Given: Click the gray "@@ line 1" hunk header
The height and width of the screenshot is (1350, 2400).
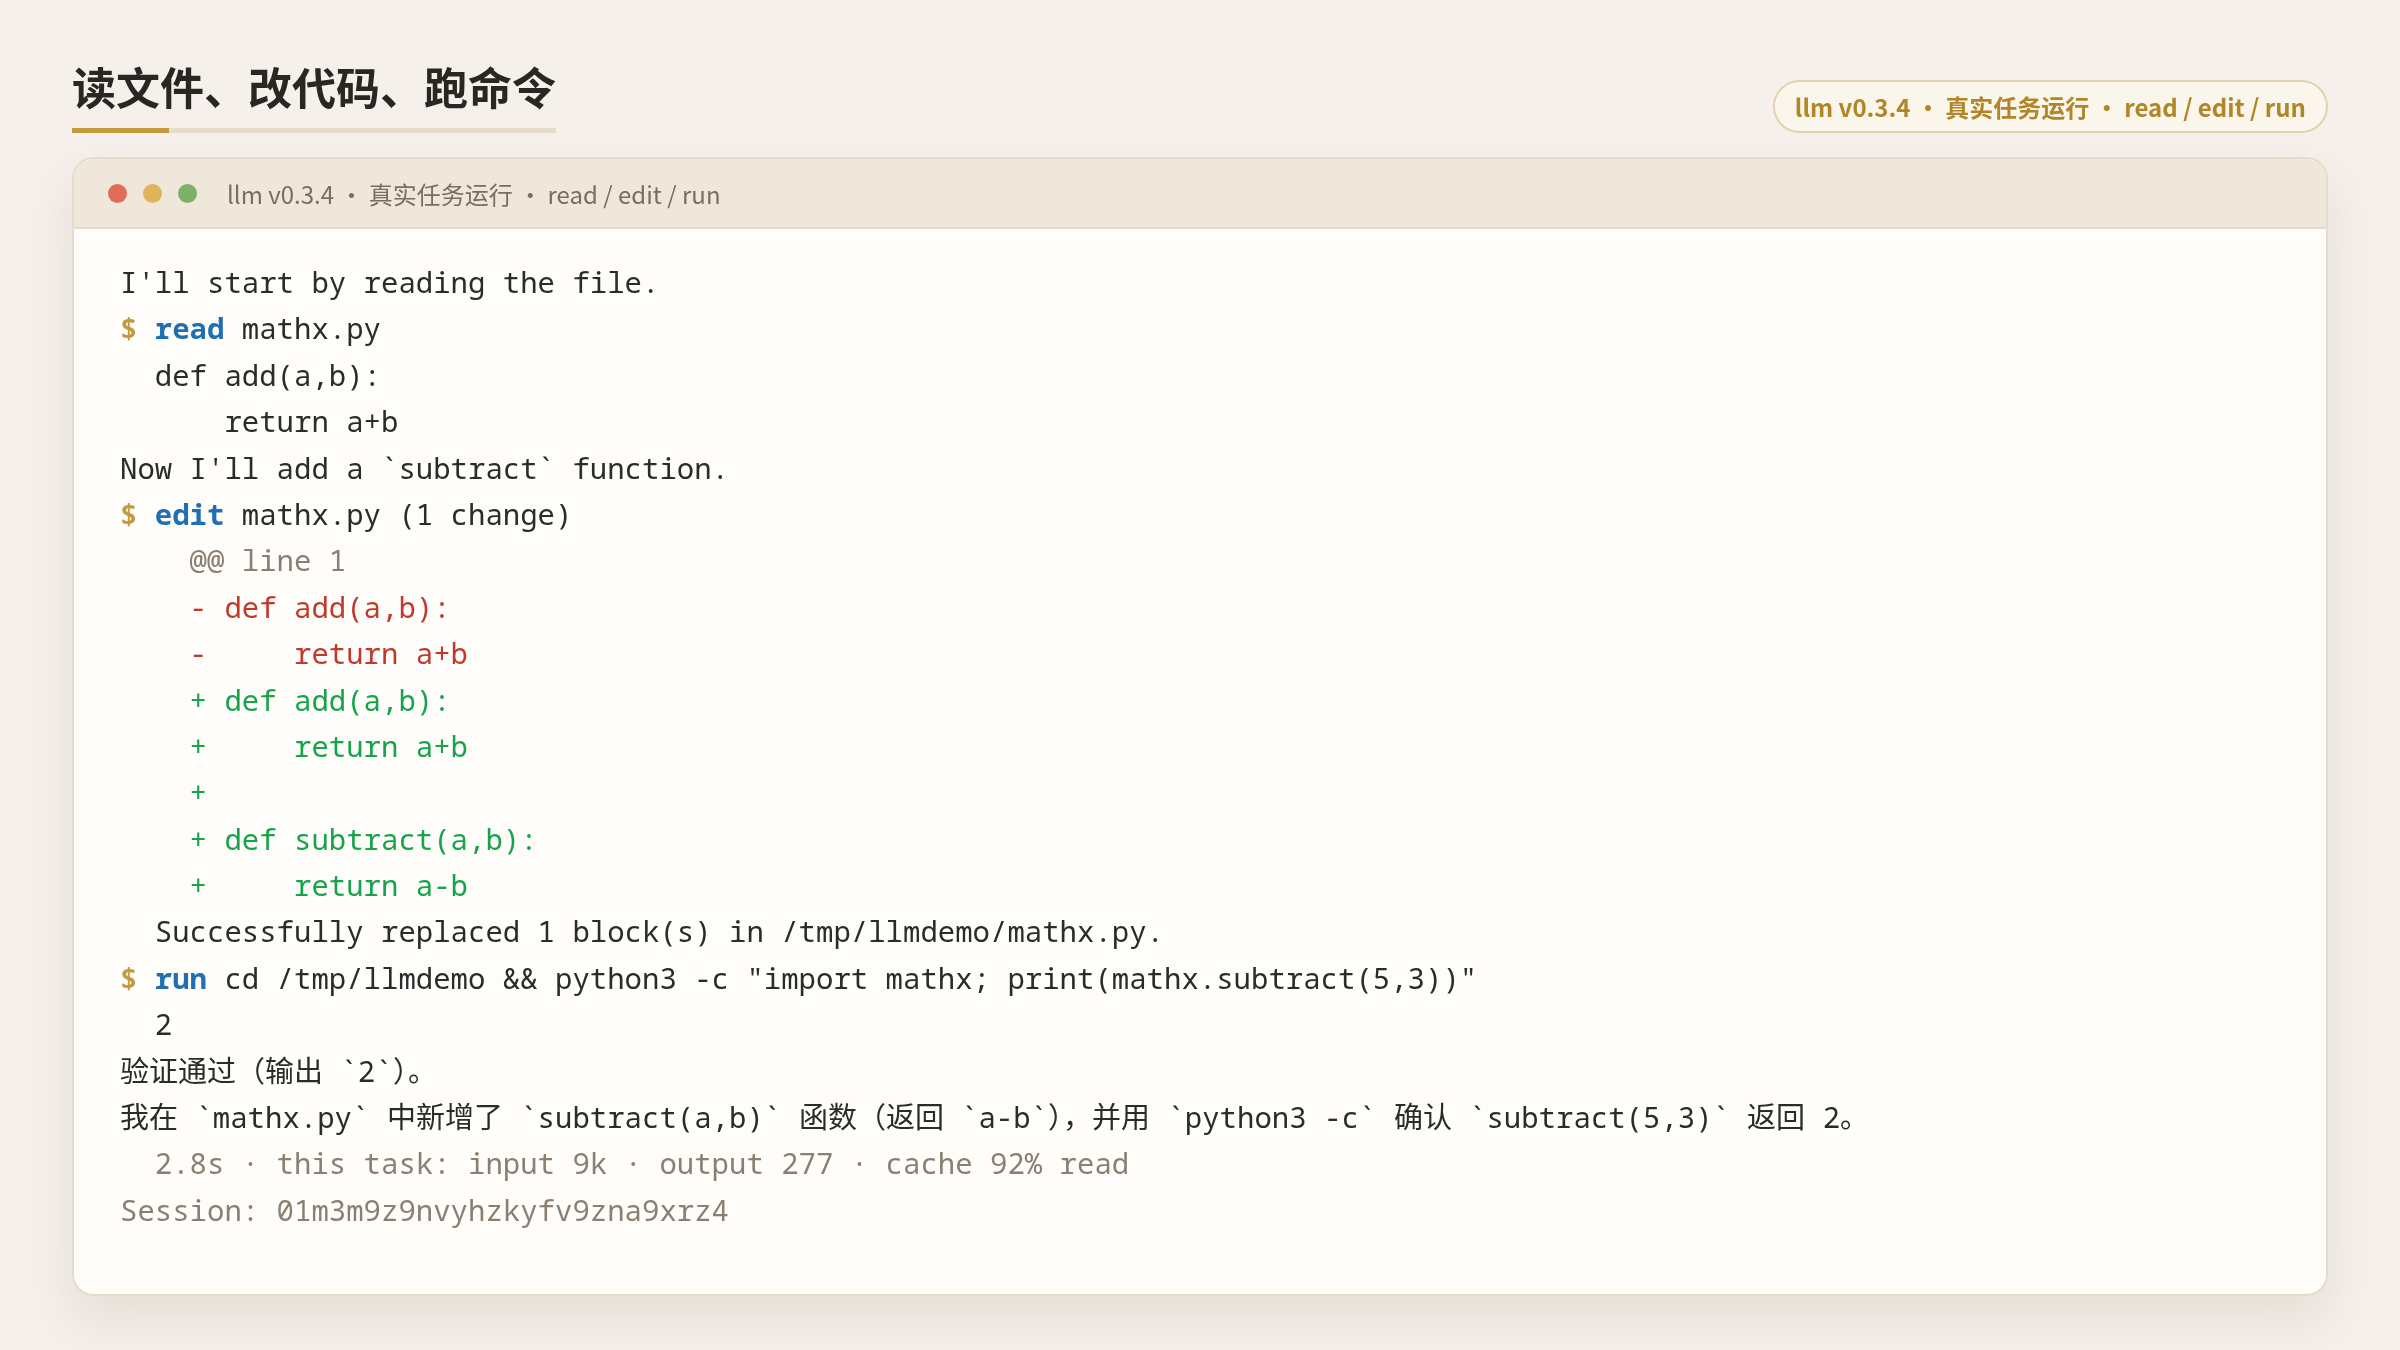Looking at the screenshot, I should coord(267,562).
